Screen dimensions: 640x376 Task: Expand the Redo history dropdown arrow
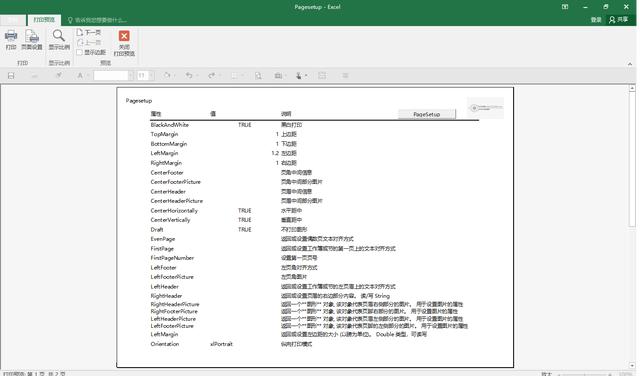click(220, 76)
